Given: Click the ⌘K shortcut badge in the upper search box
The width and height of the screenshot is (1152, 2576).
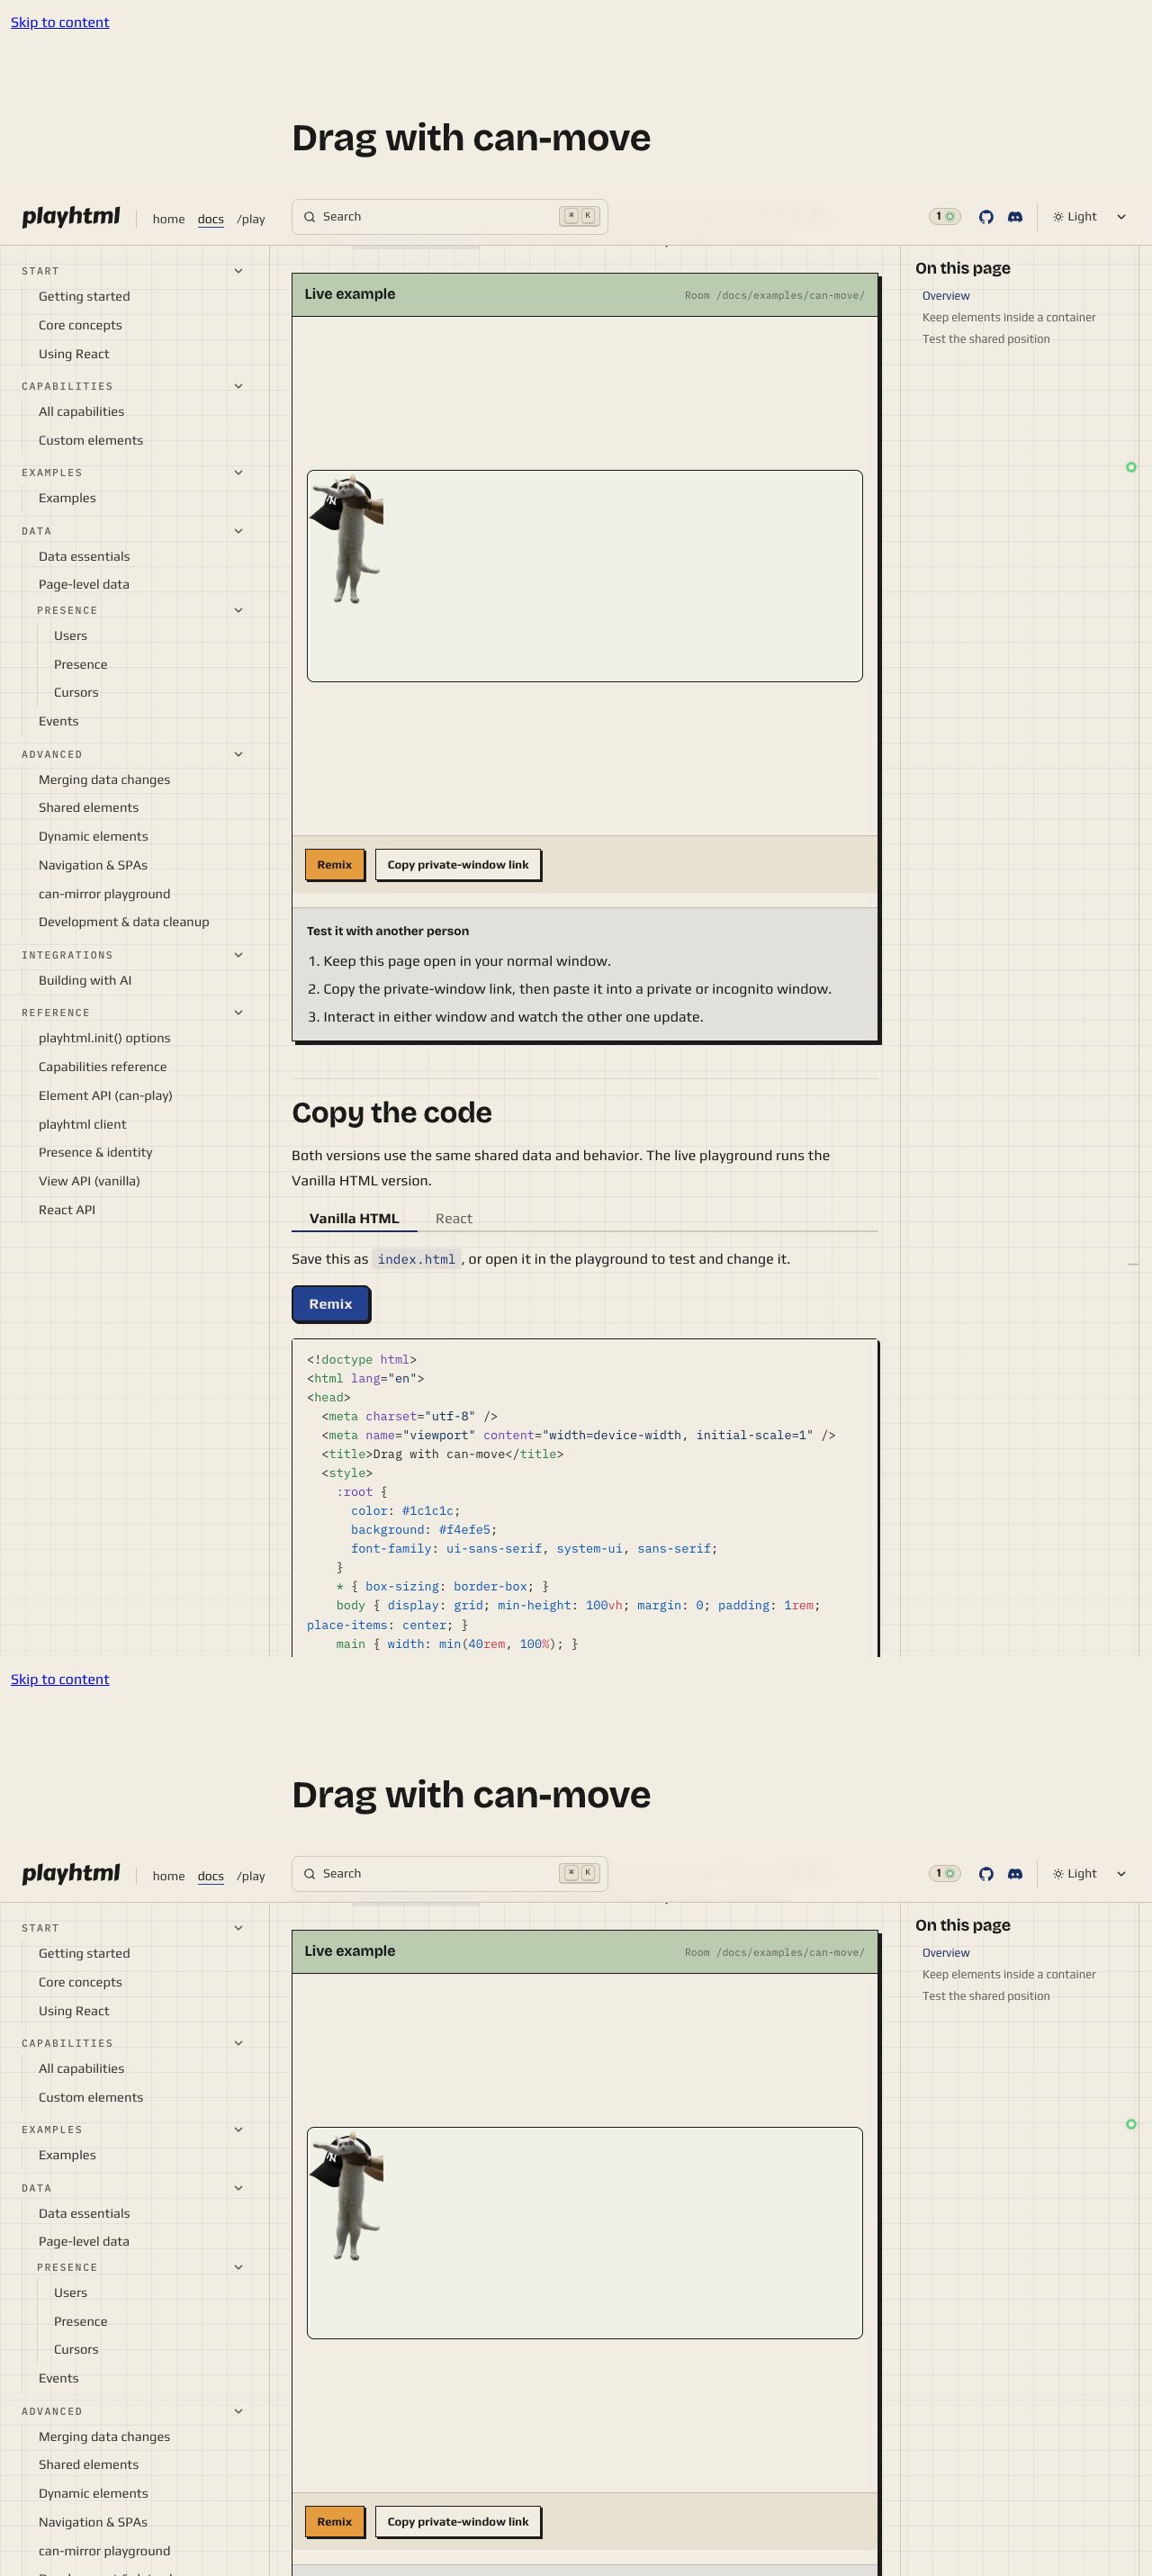Looking at the screenshot, I should [x=579, y=216].
